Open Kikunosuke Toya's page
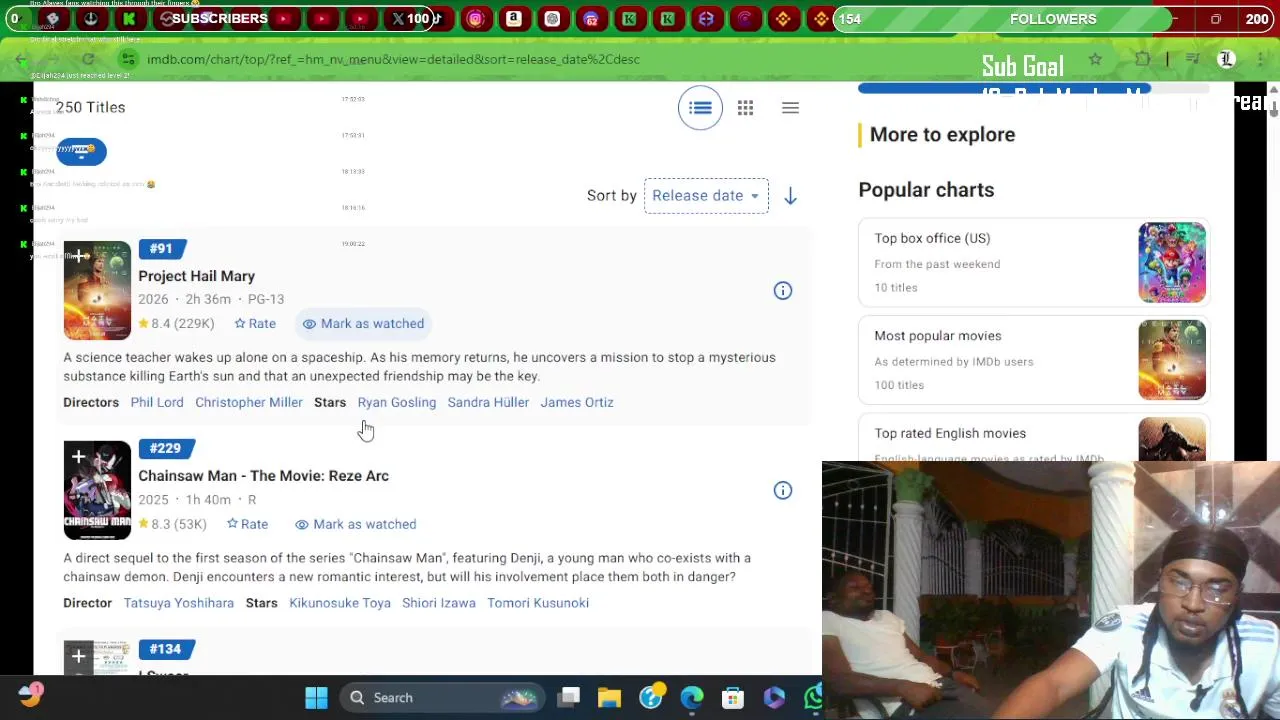The image size is (1280, 720). pos(340,603)
